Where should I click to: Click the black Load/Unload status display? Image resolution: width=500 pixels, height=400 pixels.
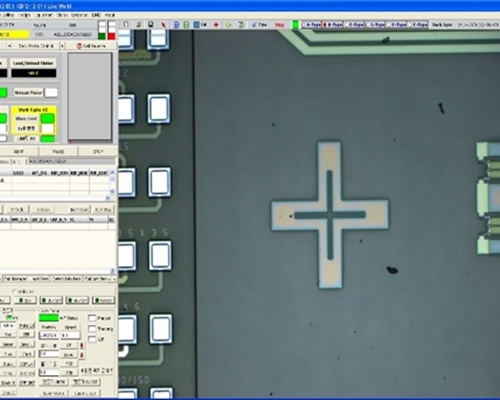point(34,73)
